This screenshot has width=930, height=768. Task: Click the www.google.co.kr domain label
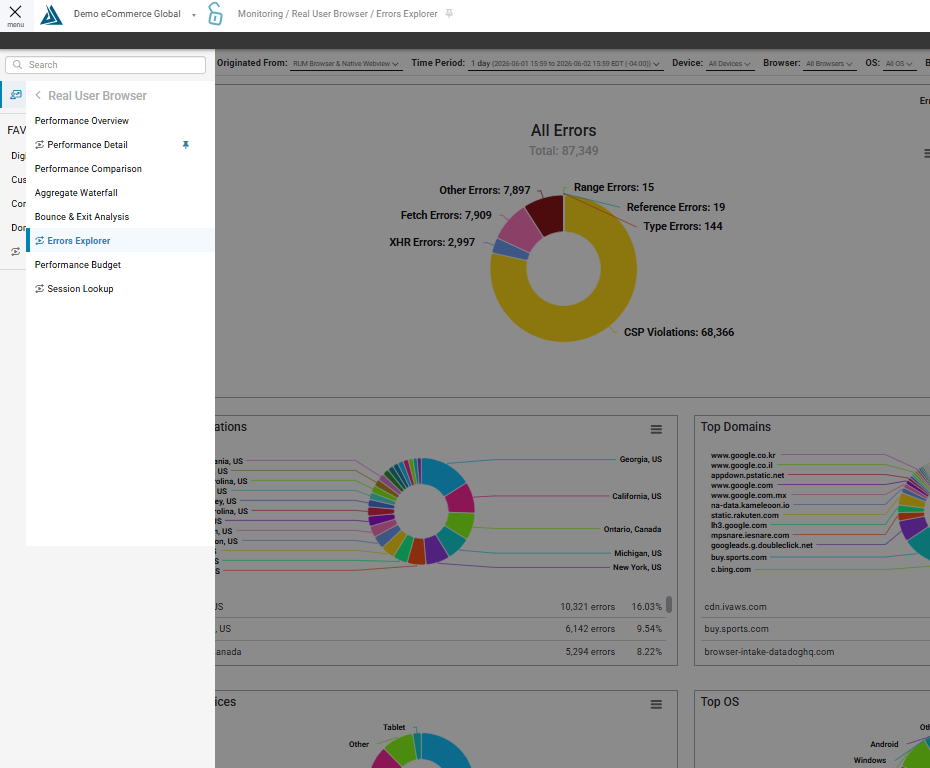743,455
